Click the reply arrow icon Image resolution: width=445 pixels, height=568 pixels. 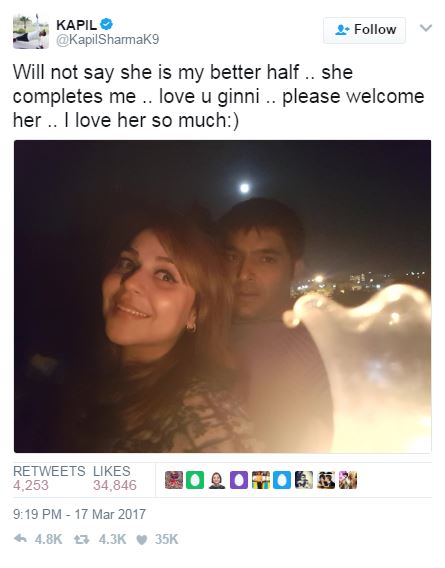20,539
